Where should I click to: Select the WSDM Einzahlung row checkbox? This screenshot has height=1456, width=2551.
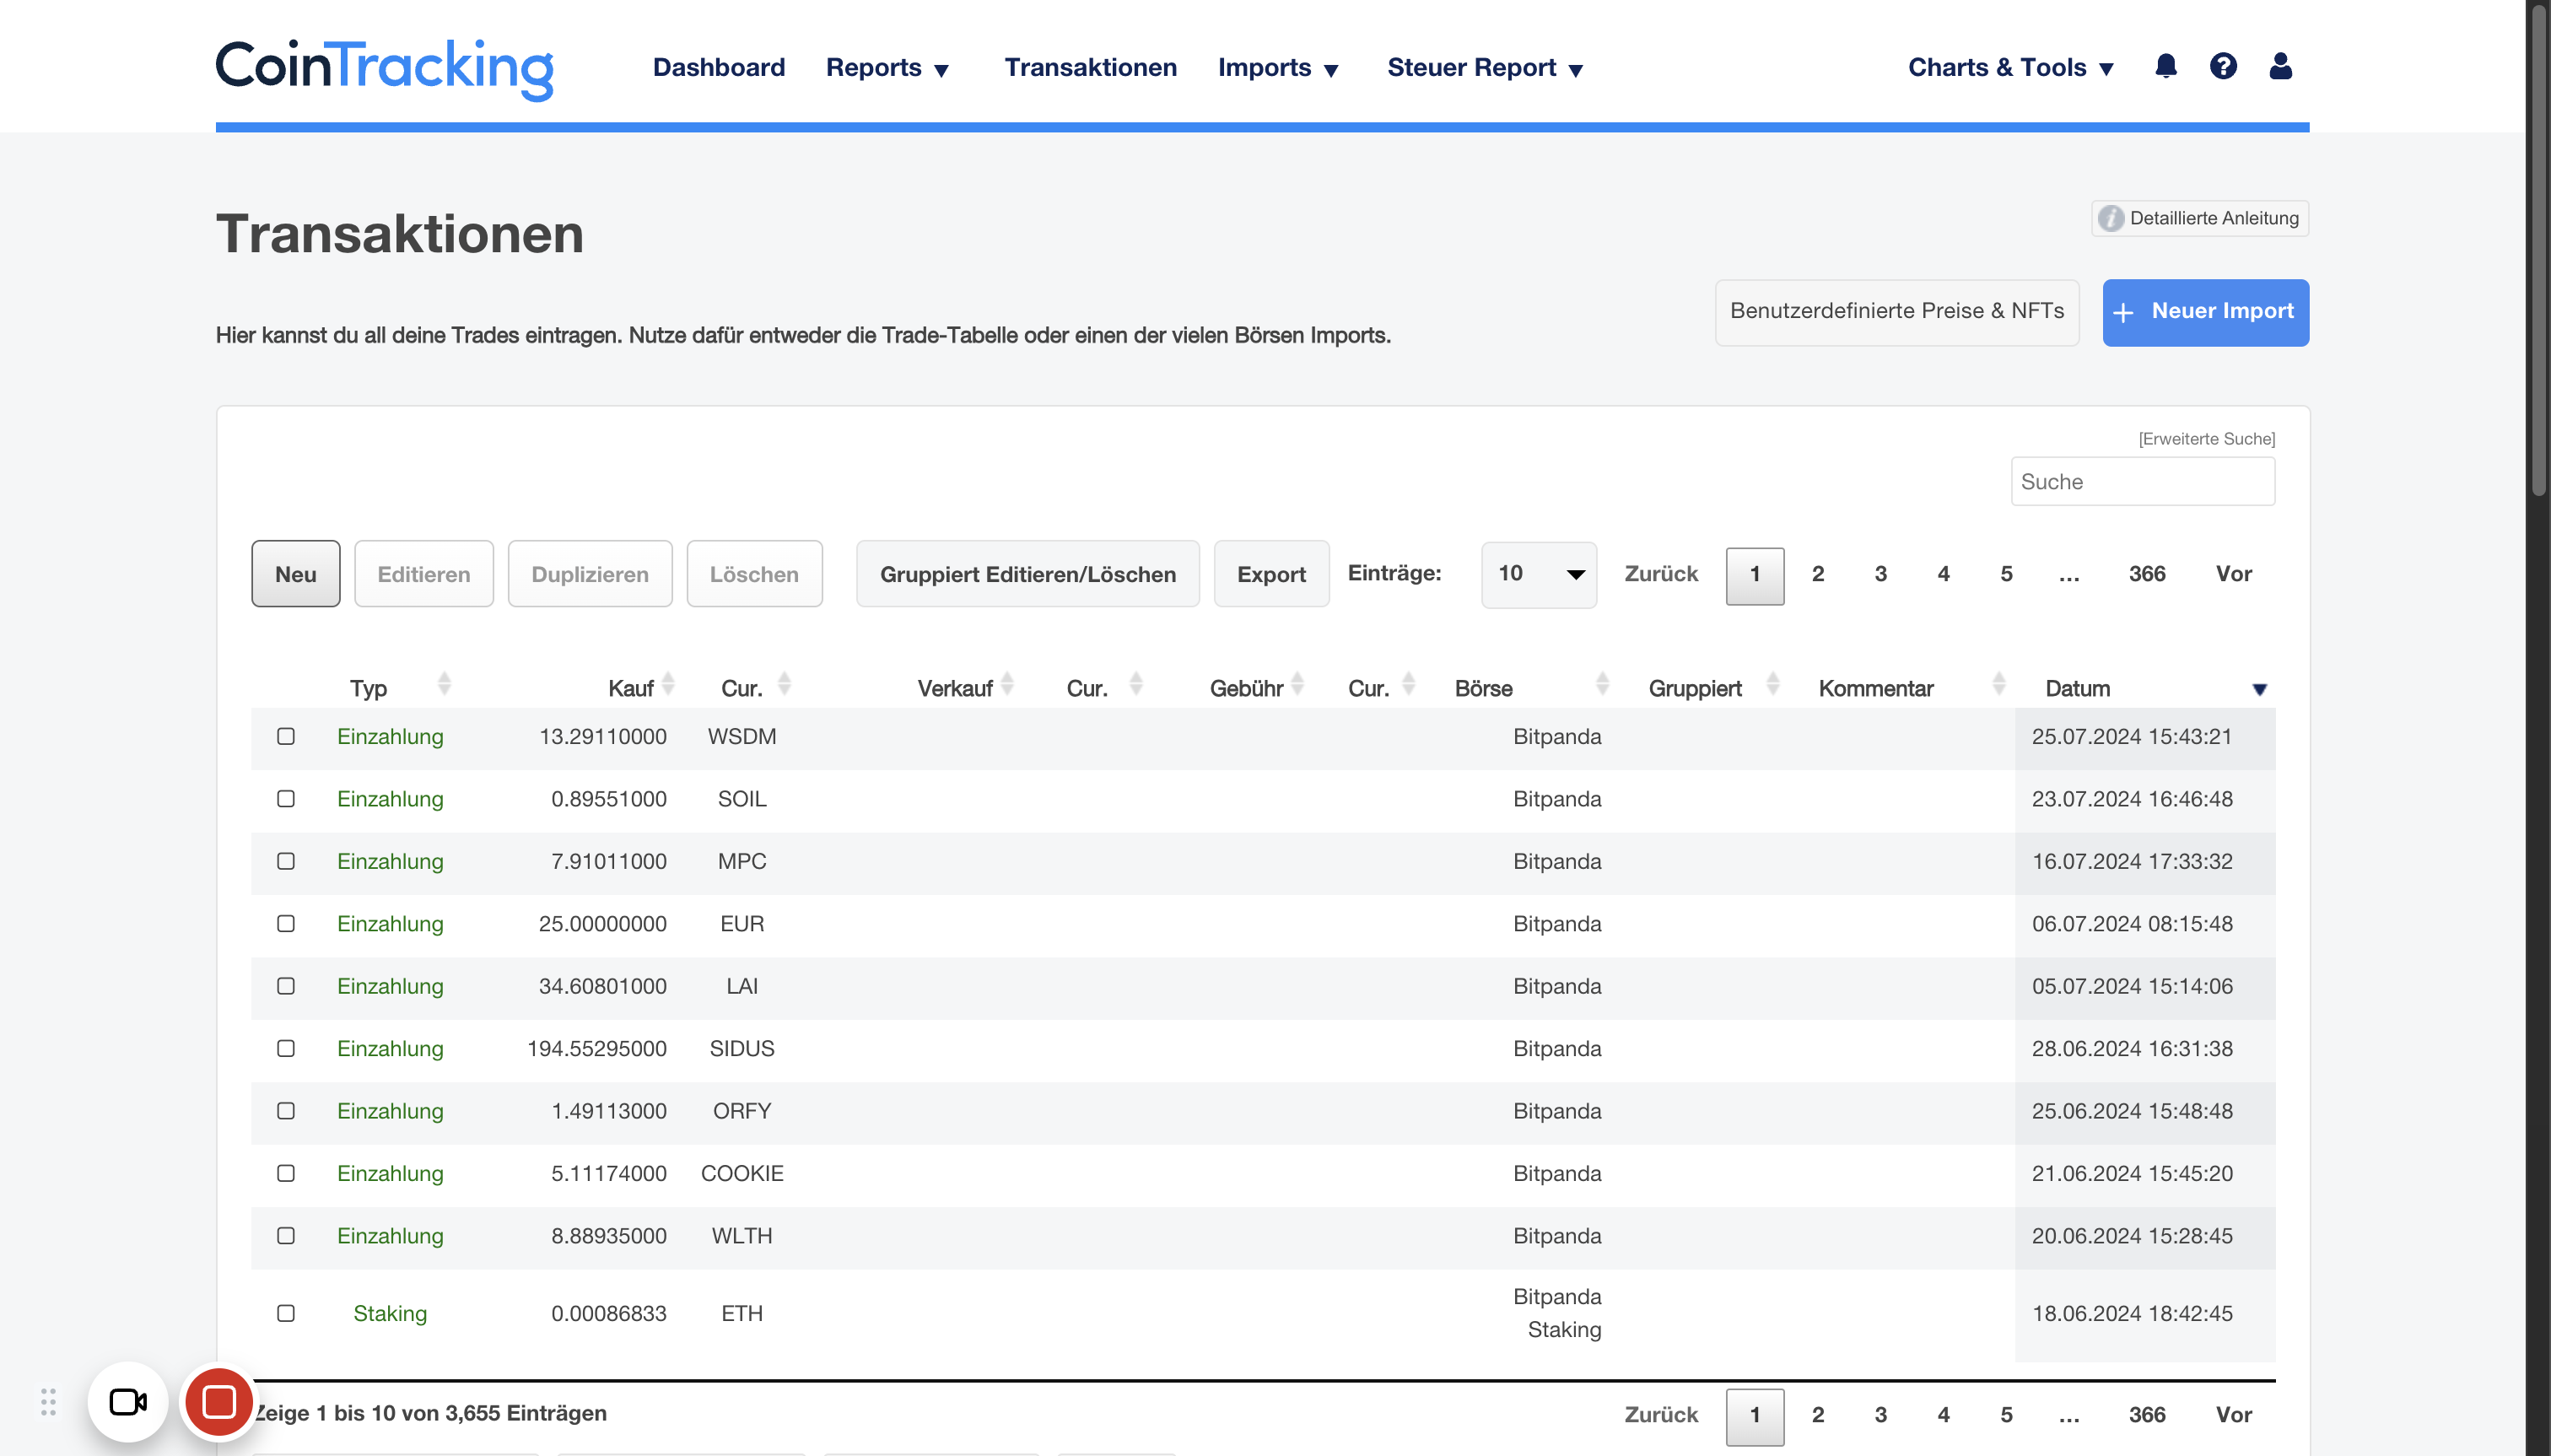pyautogui.click(x=286, y=736)
